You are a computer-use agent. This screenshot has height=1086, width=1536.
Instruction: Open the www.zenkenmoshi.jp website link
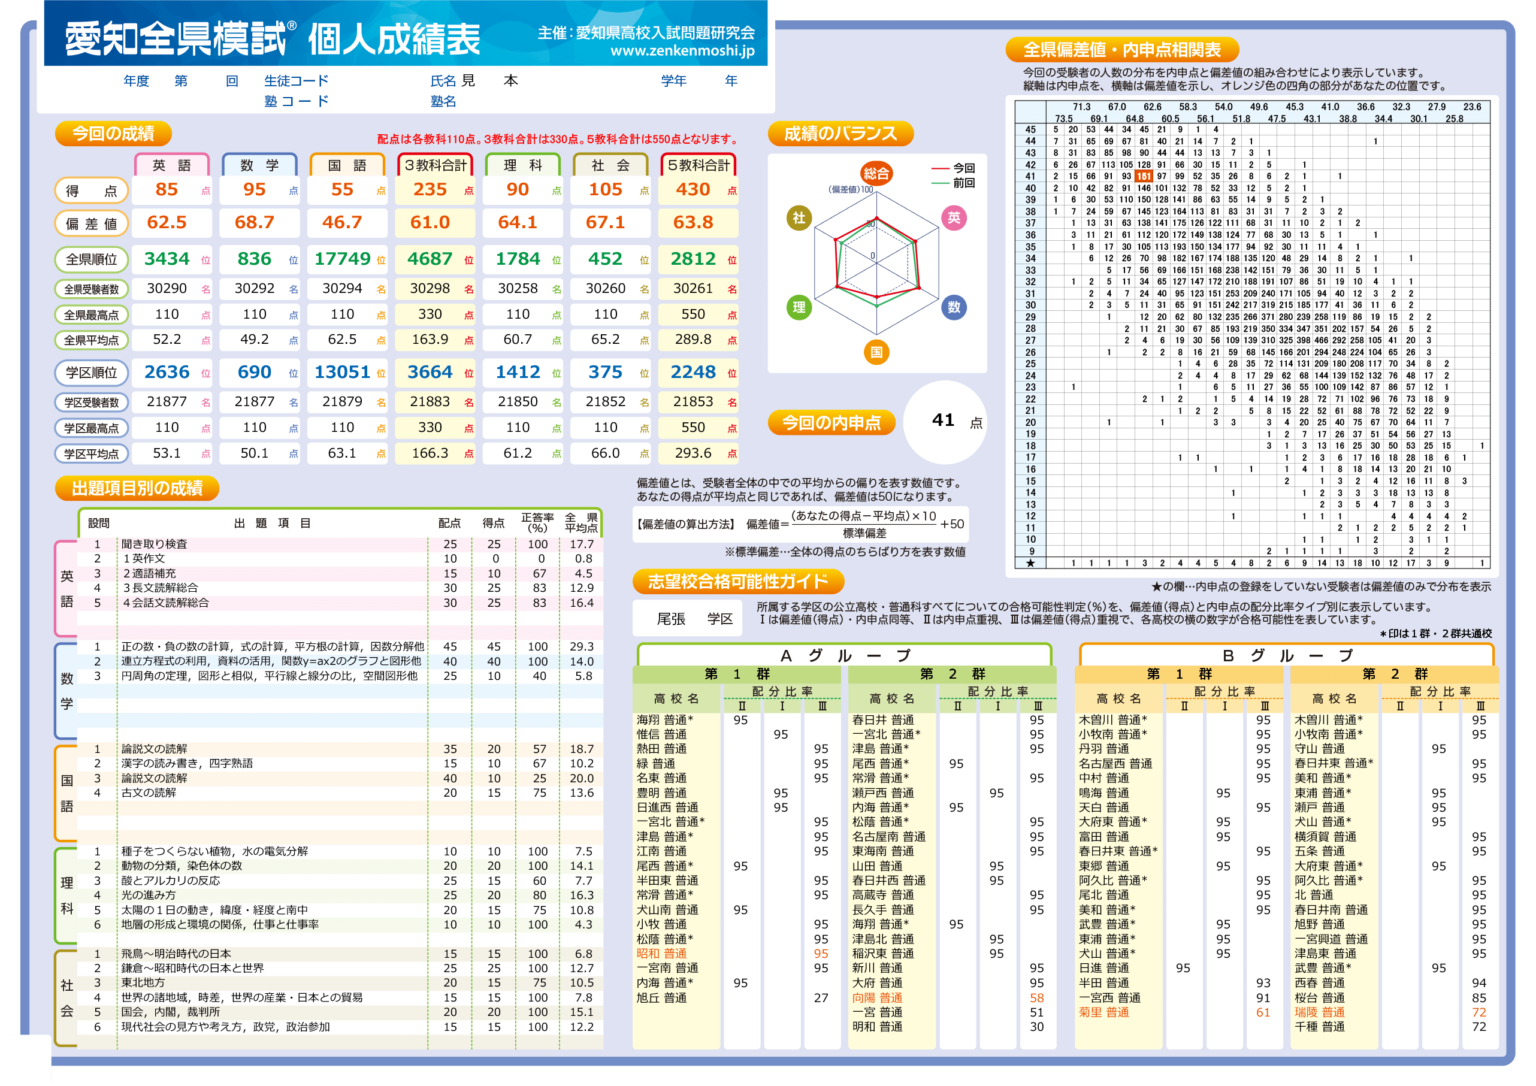point(682,50)
